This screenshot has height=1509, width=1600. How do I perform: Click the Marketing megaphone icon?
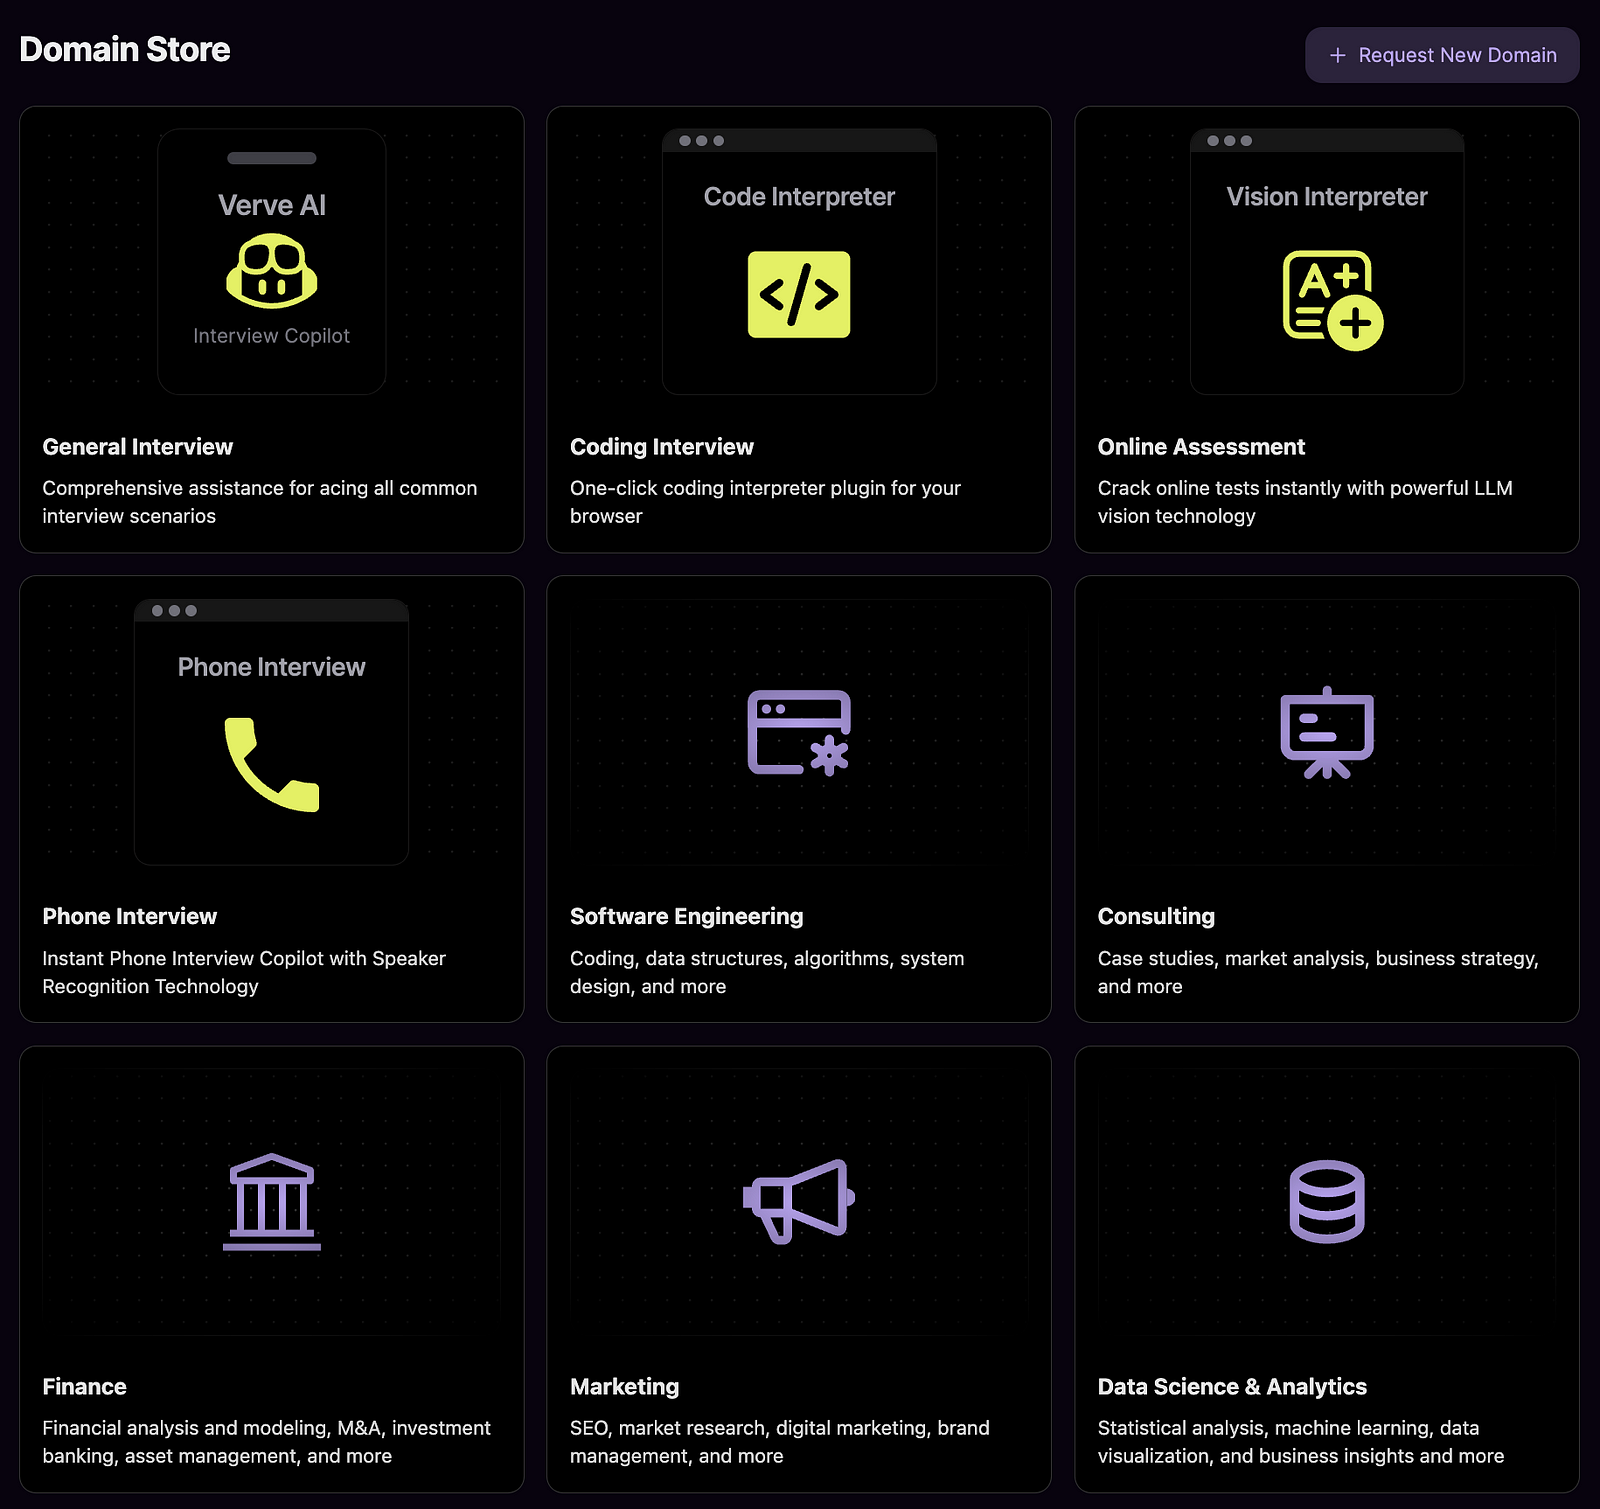coord(799,1201)
